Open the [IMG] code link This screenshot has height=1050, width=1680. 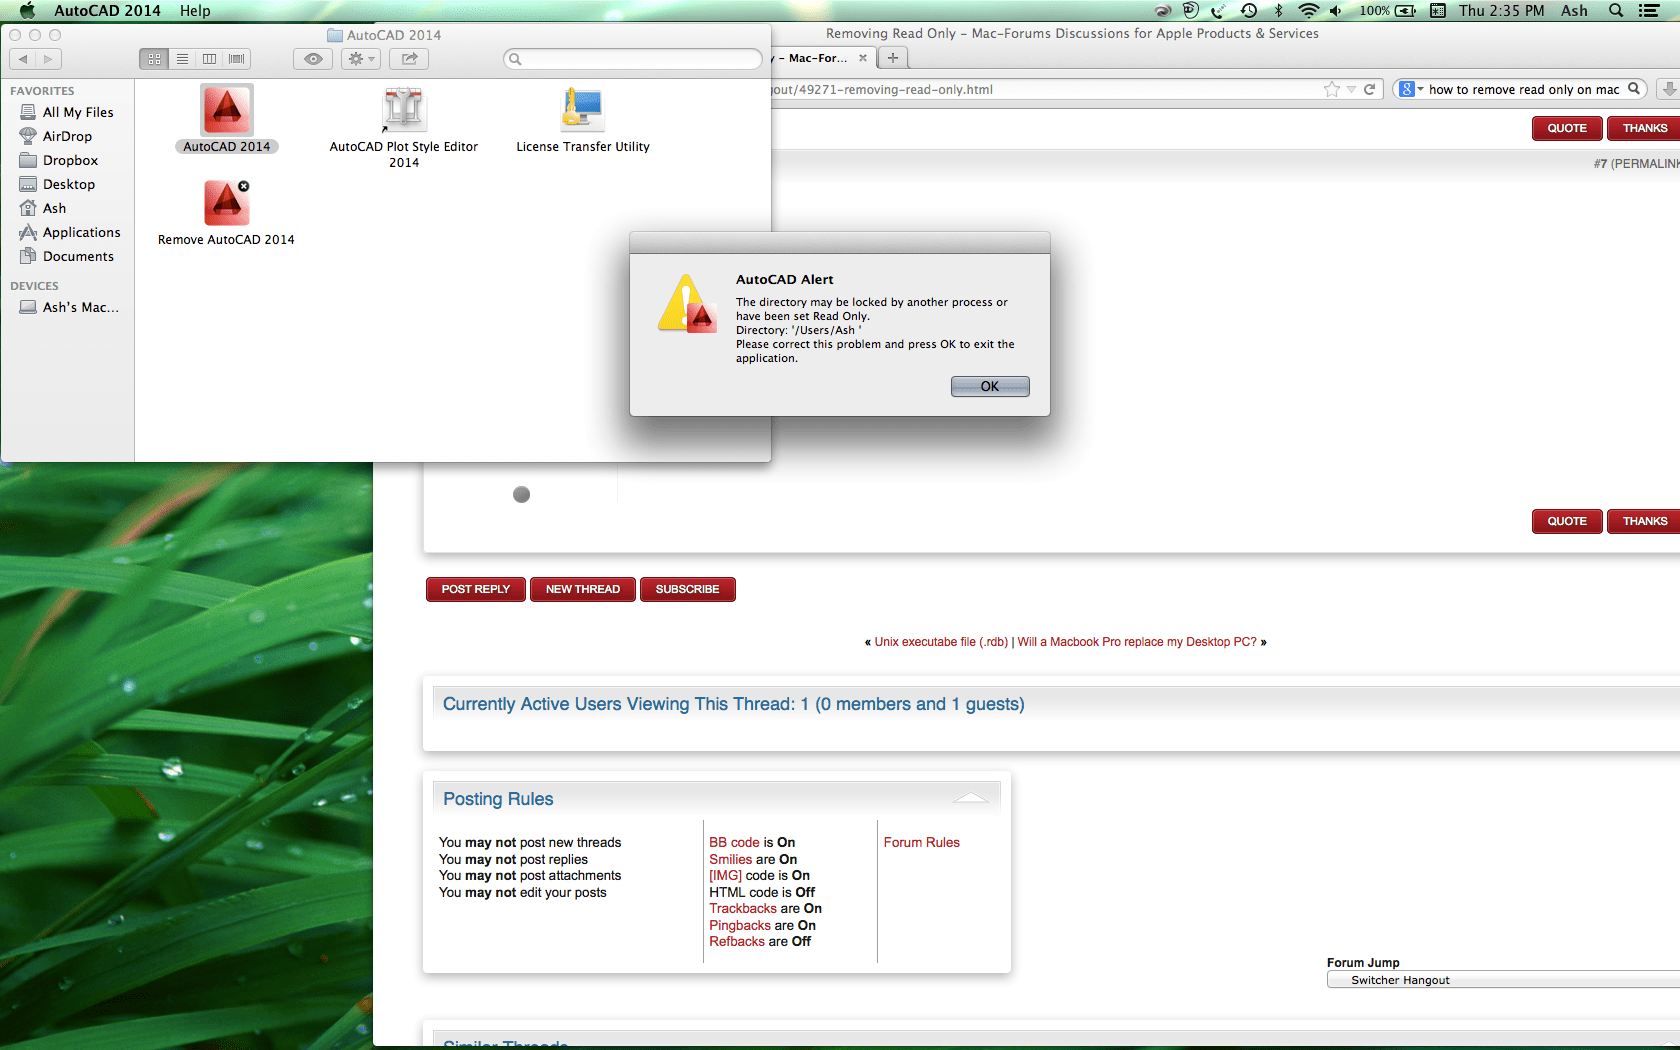[x=726, y=876]
